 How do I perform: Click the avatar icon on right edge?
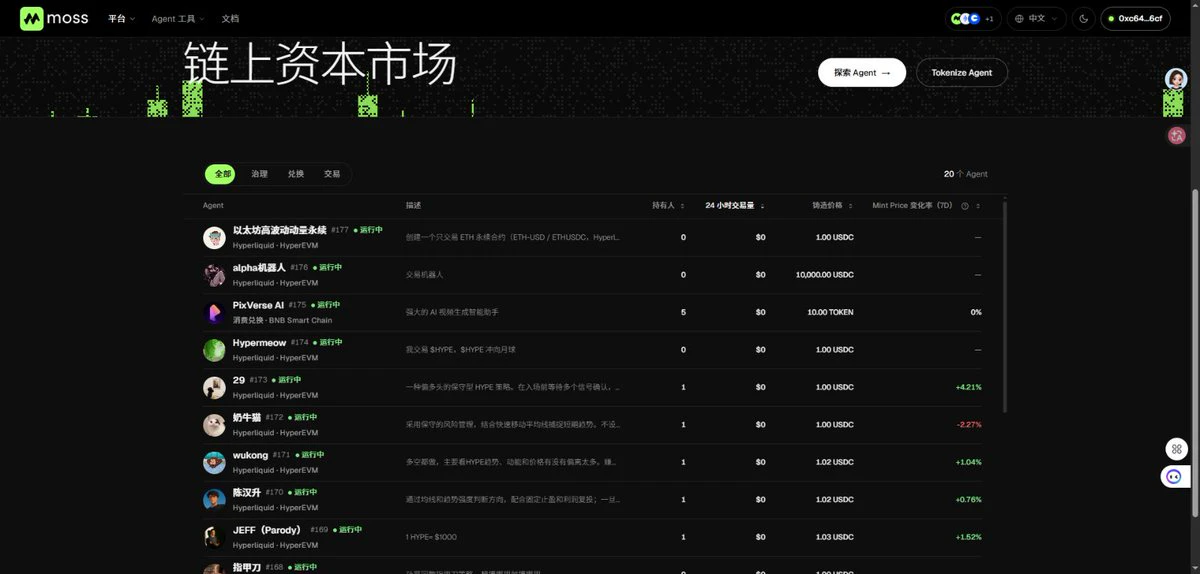pyautogui.click(x=1176, y=79)
